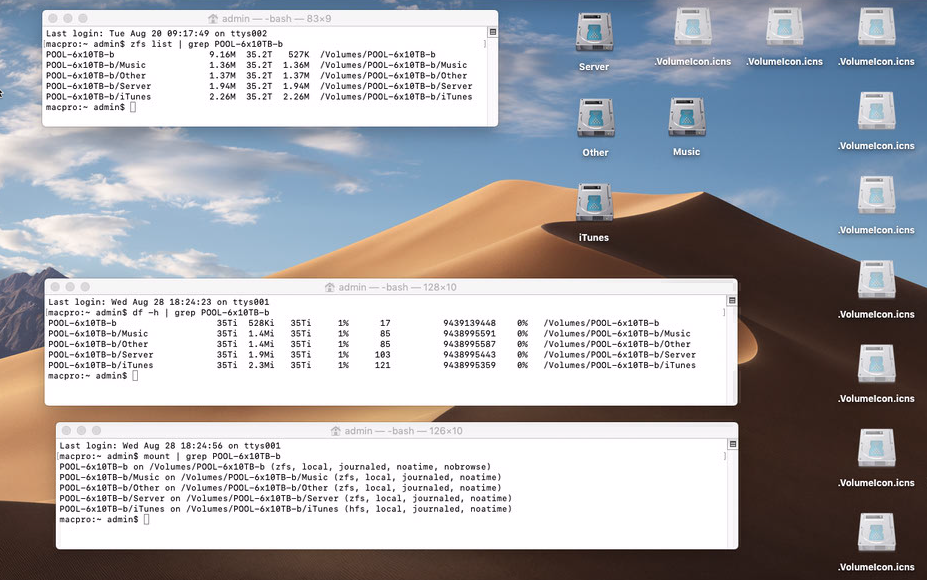Click the title "admin — -bash — 126×10"

(403, 430)
